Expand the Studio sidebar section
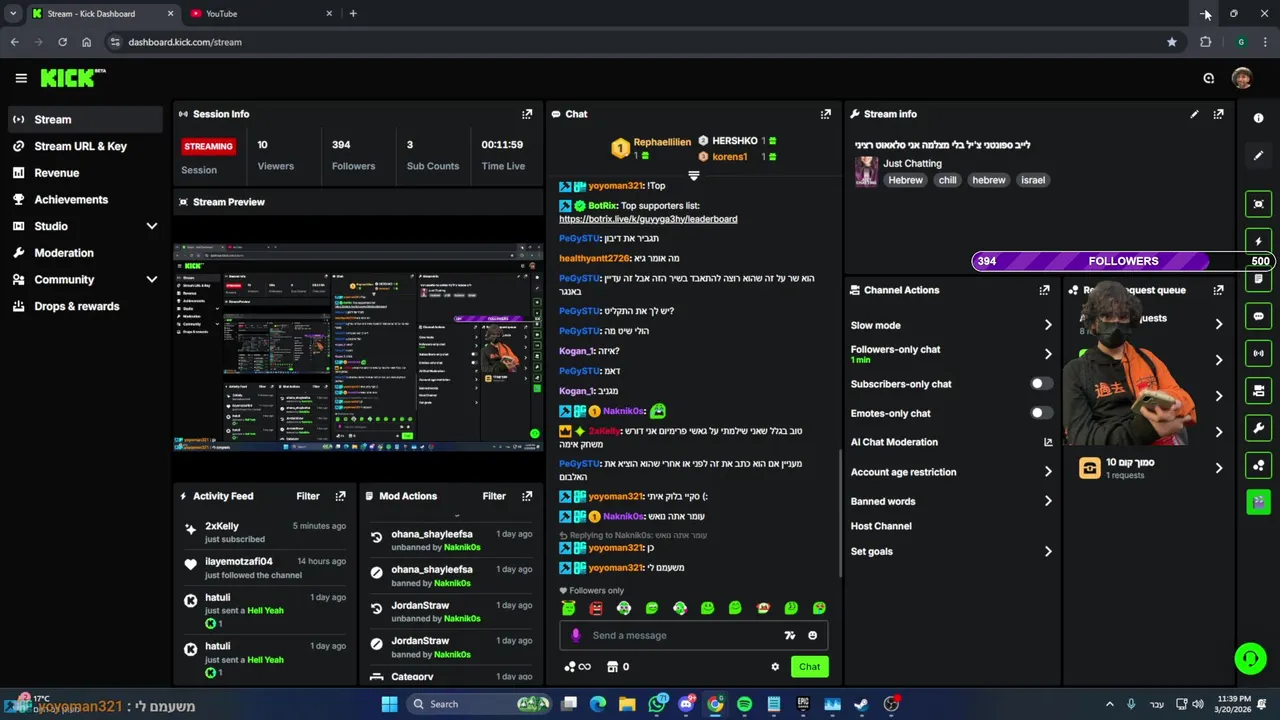The image size is (1280, 720). coord(85,226)
